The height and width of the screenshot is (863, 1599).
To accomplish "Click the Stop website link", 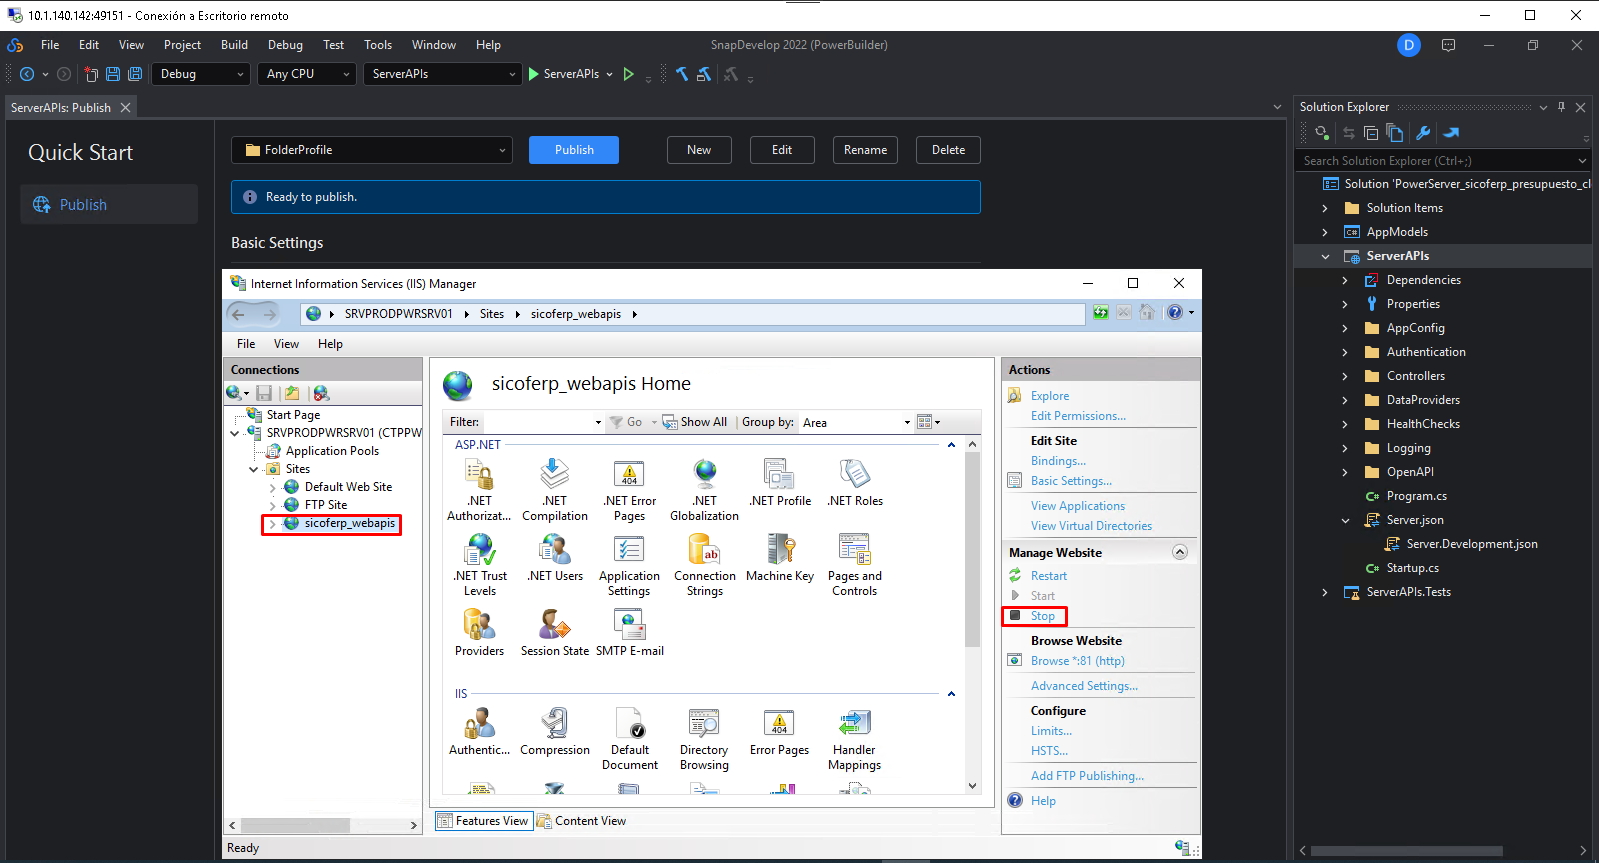I will (x=1042, y=616).
